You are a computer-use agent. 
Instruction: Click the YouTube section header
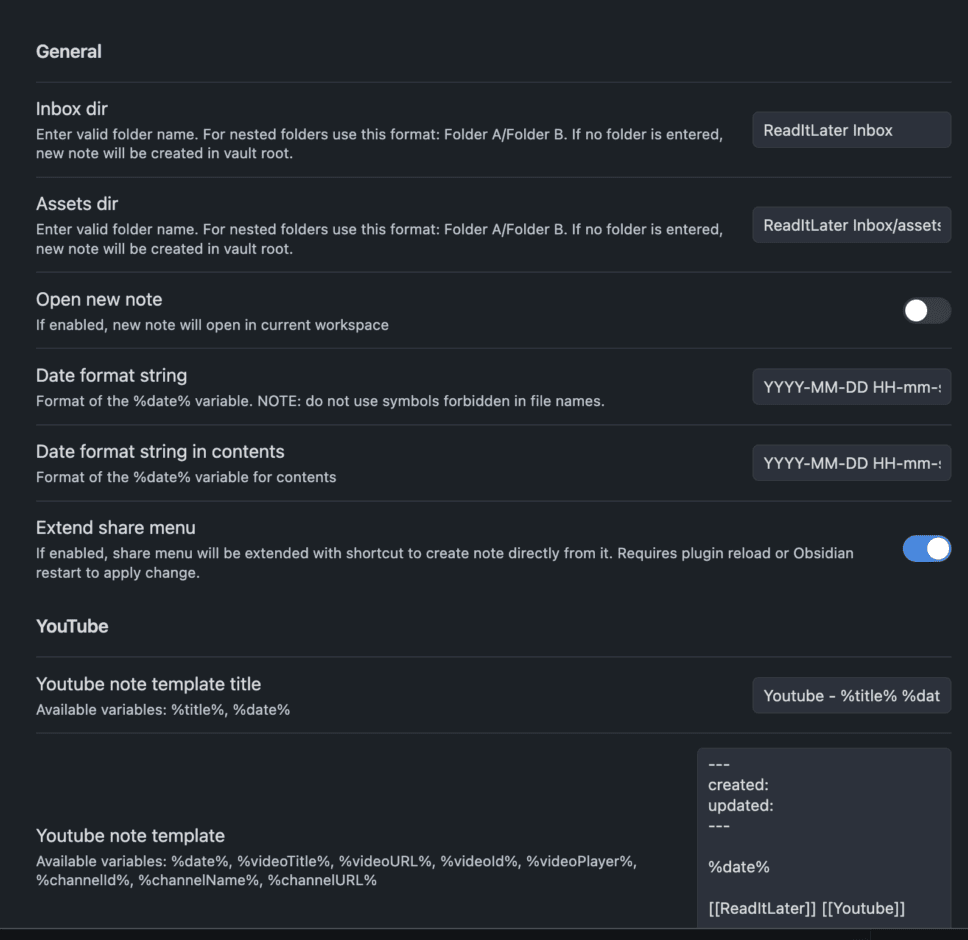(x=71, y=626)
